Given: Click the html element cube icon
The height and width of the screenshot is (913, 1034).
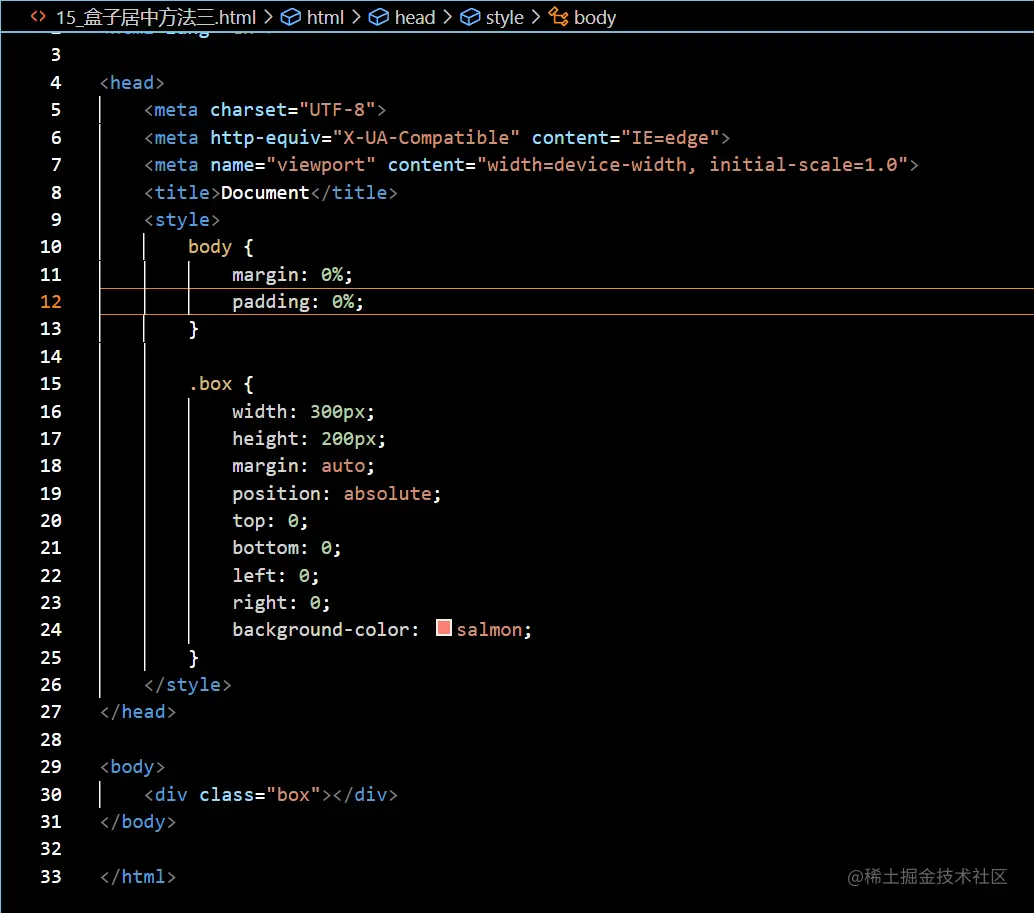Looking at the screenshot, I should (291, 17).
